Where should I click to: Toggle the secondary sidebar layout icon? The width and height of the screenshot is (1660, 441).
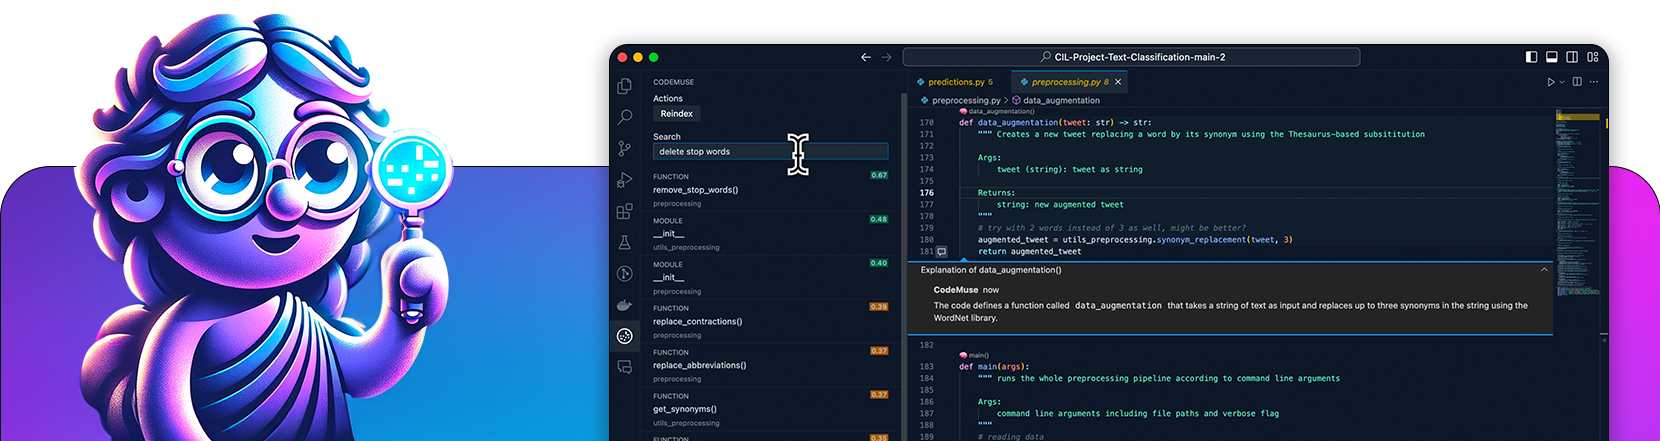click(x=1572, y=57)
